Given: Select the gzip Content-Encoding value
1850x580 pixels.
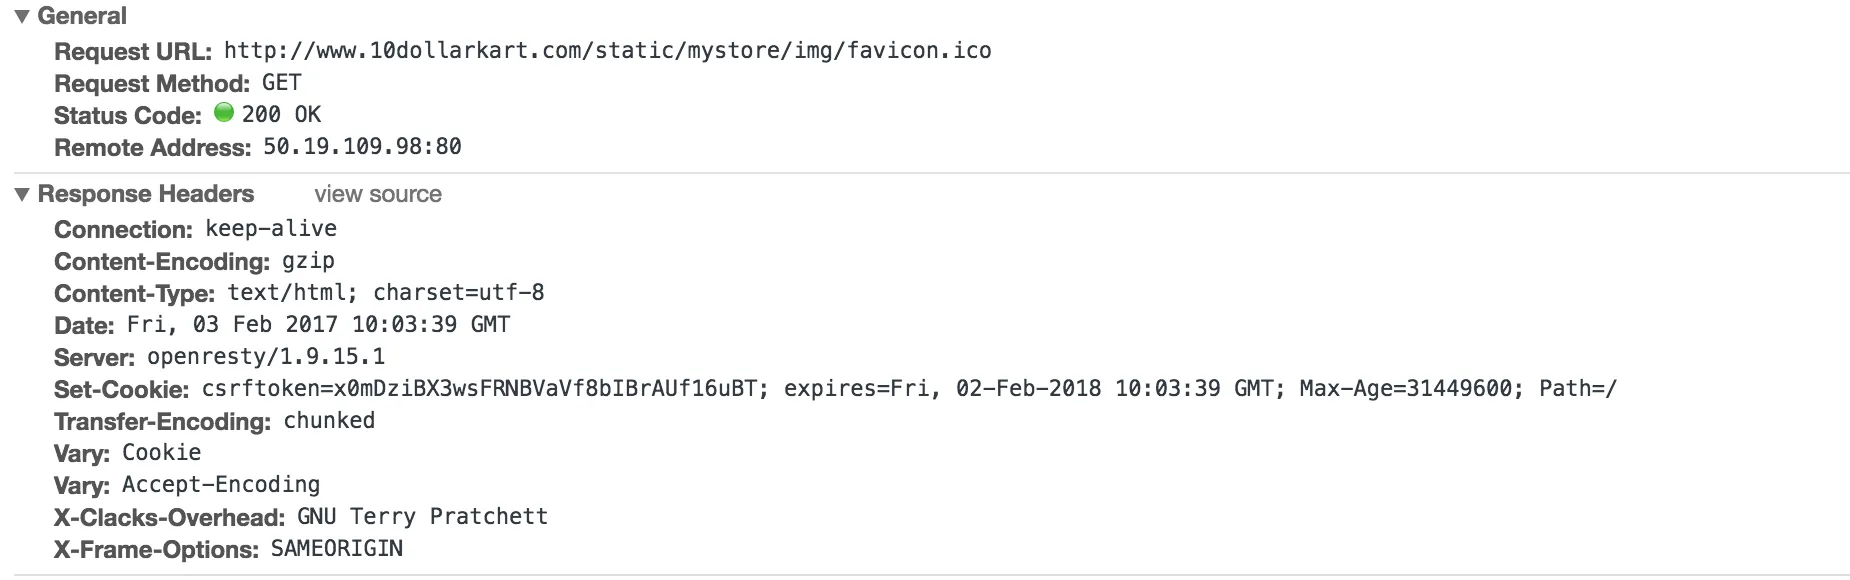Looking at the screenshot, I should [x=308, y=261].
